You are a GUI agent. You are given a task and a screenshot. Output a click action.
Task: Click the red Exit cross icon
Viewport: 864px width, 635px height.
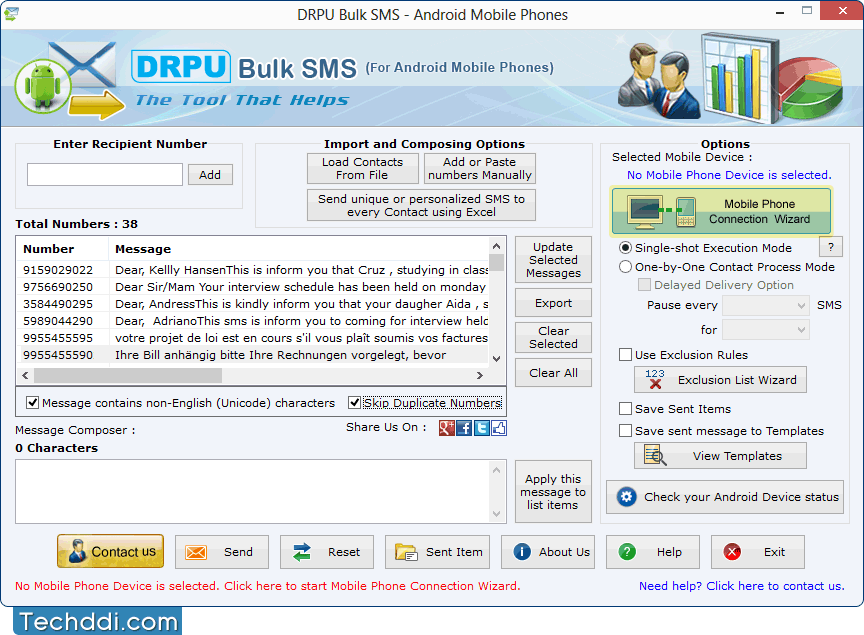tap(732, 552)
